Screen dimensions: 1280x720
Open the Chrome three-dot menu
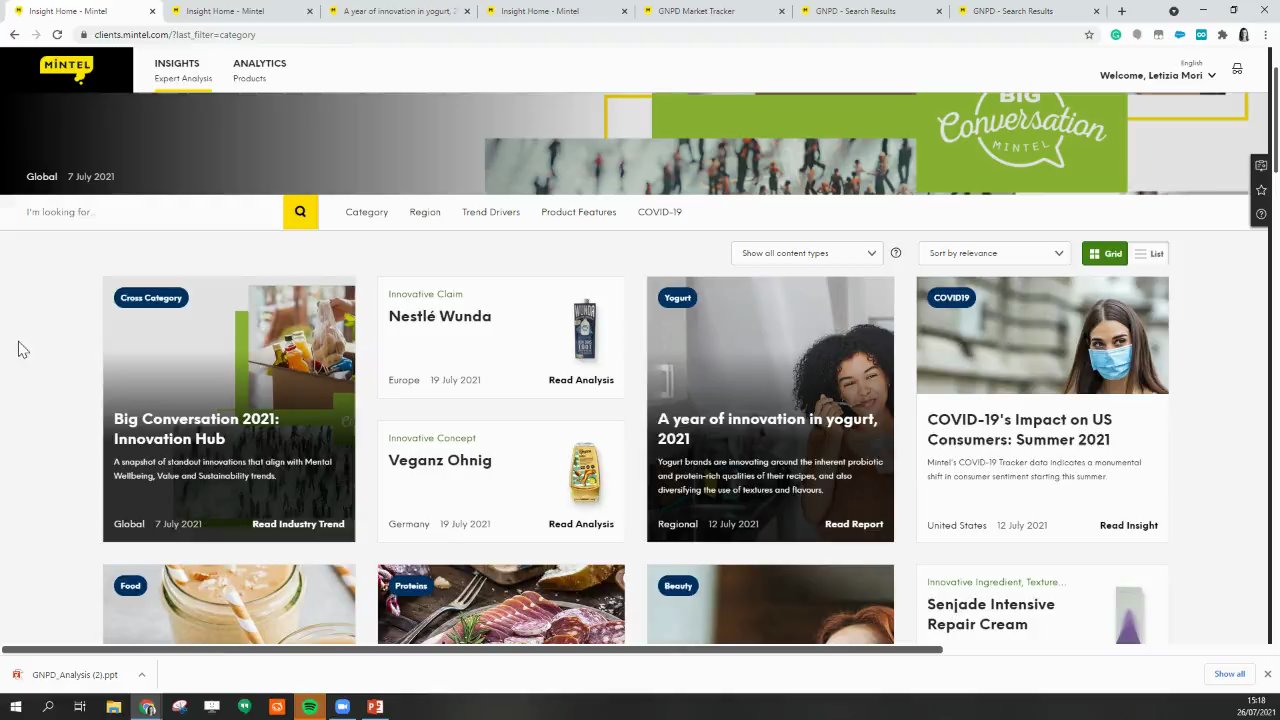click(x=1265, y=34)
